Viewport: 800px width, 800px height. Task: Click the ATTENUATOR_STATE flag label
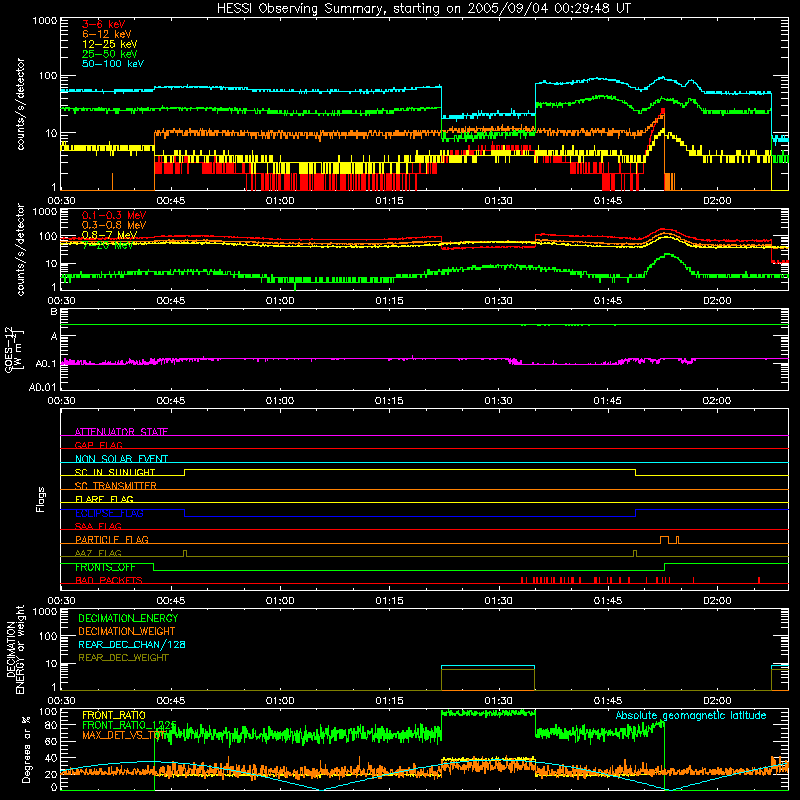coord(121,432)
